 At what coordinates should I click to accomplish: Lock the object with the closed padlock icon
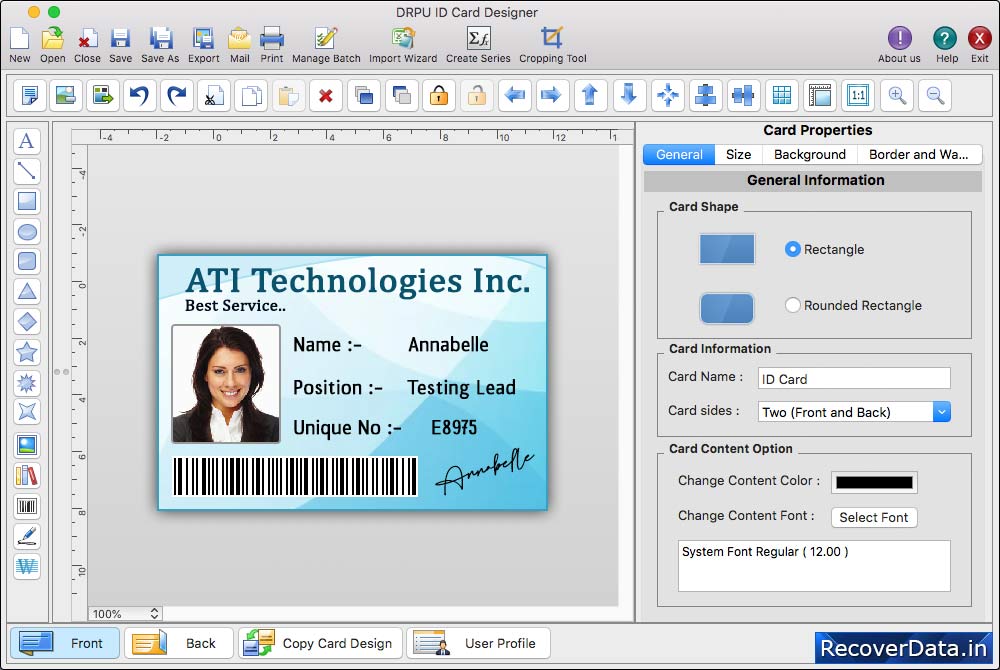(x=439, y=96)
